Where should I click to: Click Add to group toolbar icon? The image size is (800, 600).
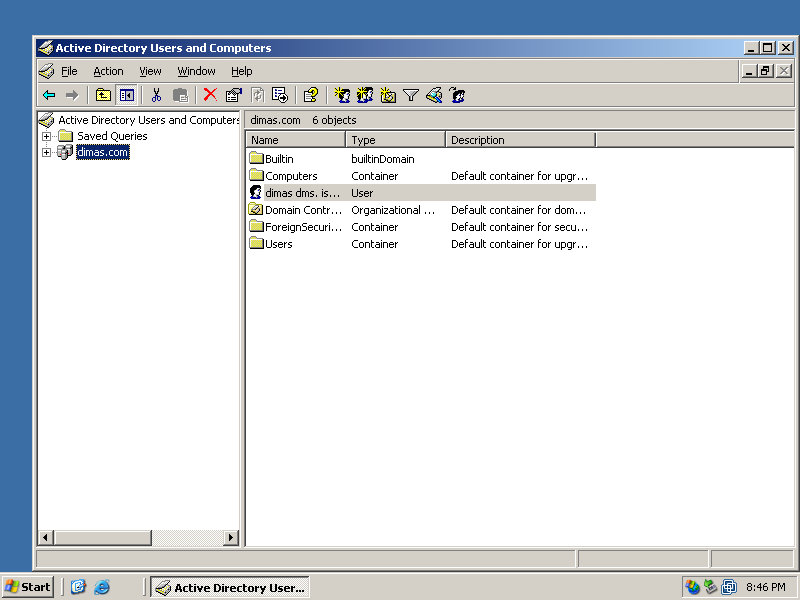457,95
